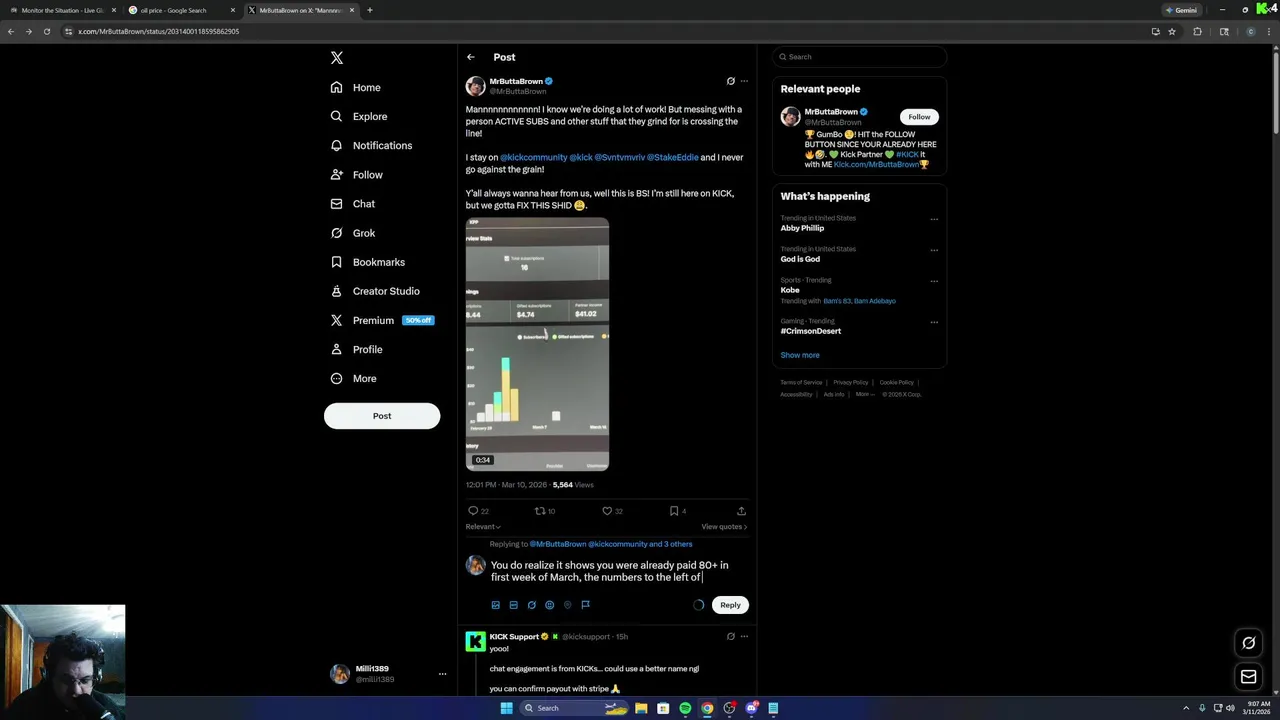Image resolution: width=1280 pixels, height=720 pixels.
Task: Open more options for Kobe trend
Action: point(934,281)
